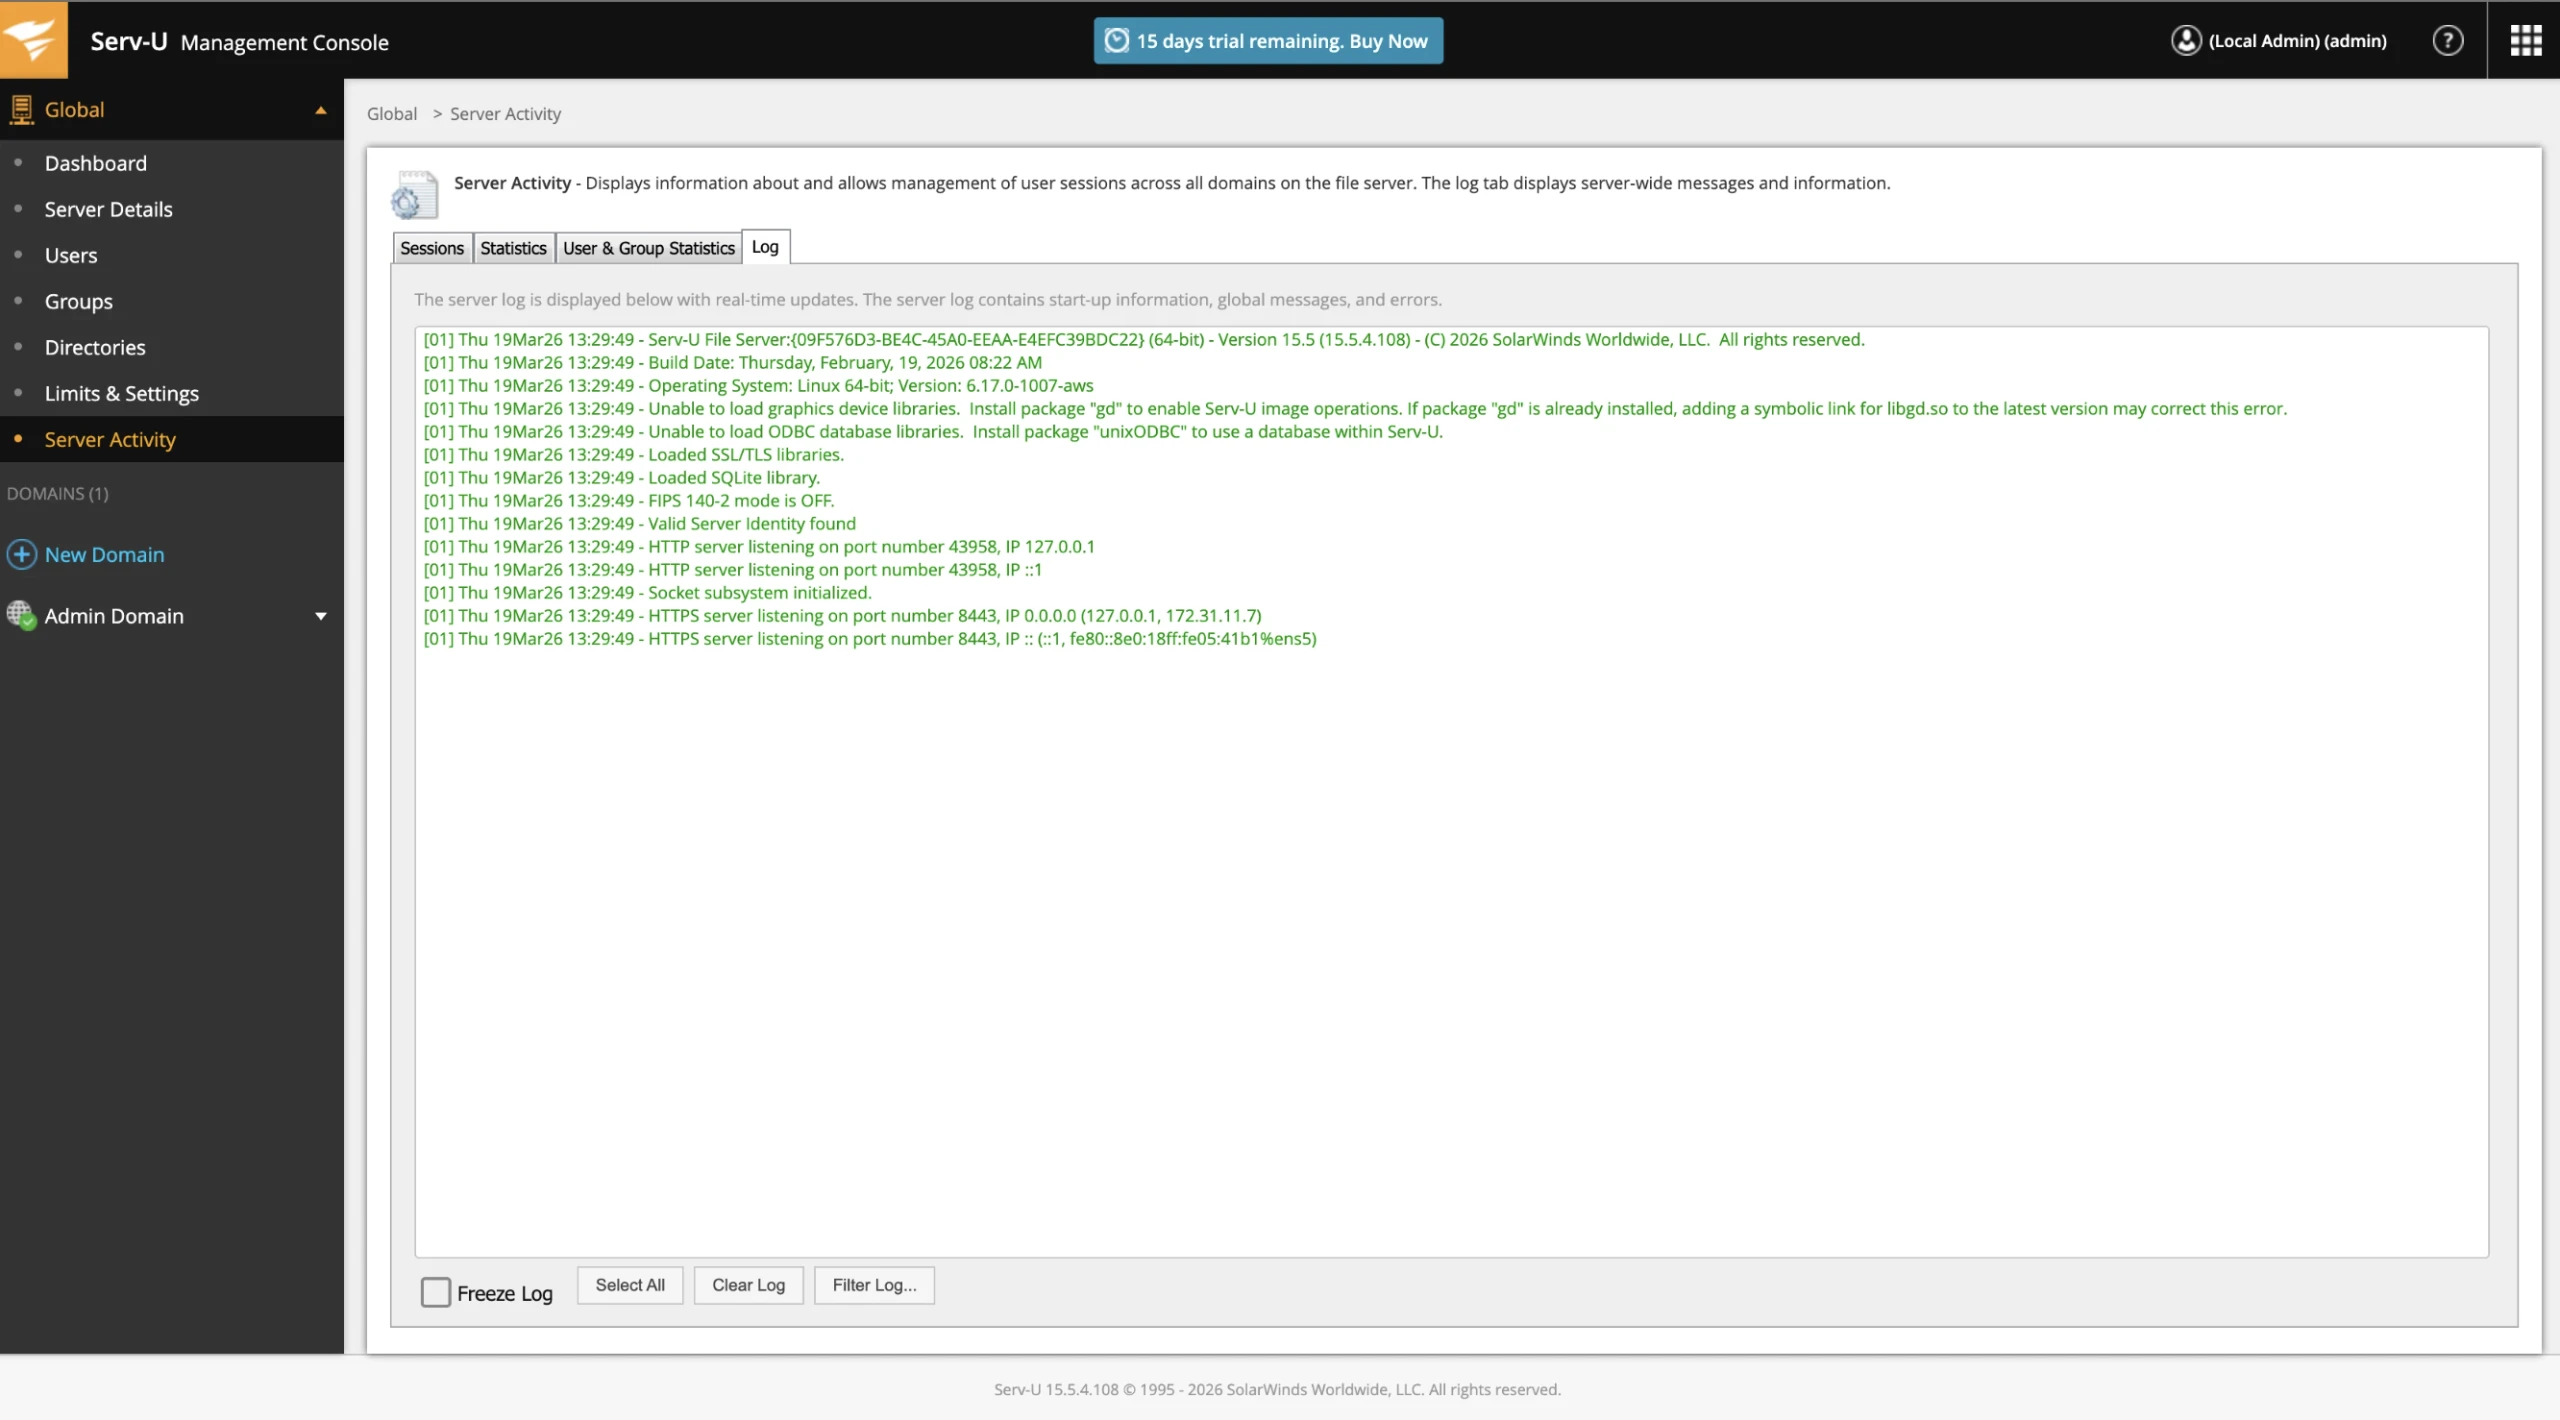Click the Select All button

pyautogui.click(x=630, y=1285)
